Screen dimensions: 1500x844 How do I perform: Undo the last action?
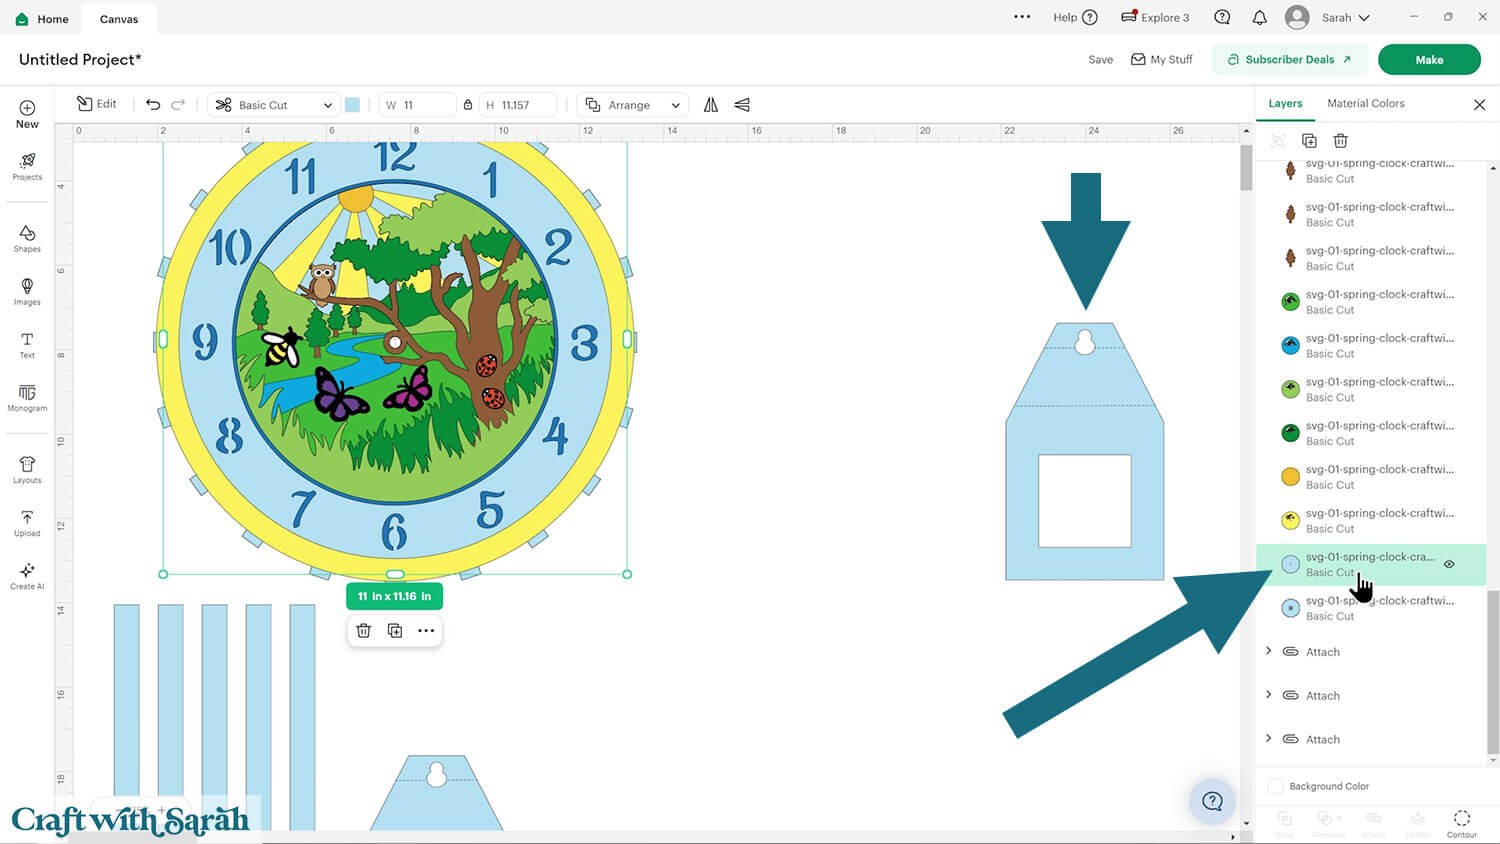(x=153, y=104)
